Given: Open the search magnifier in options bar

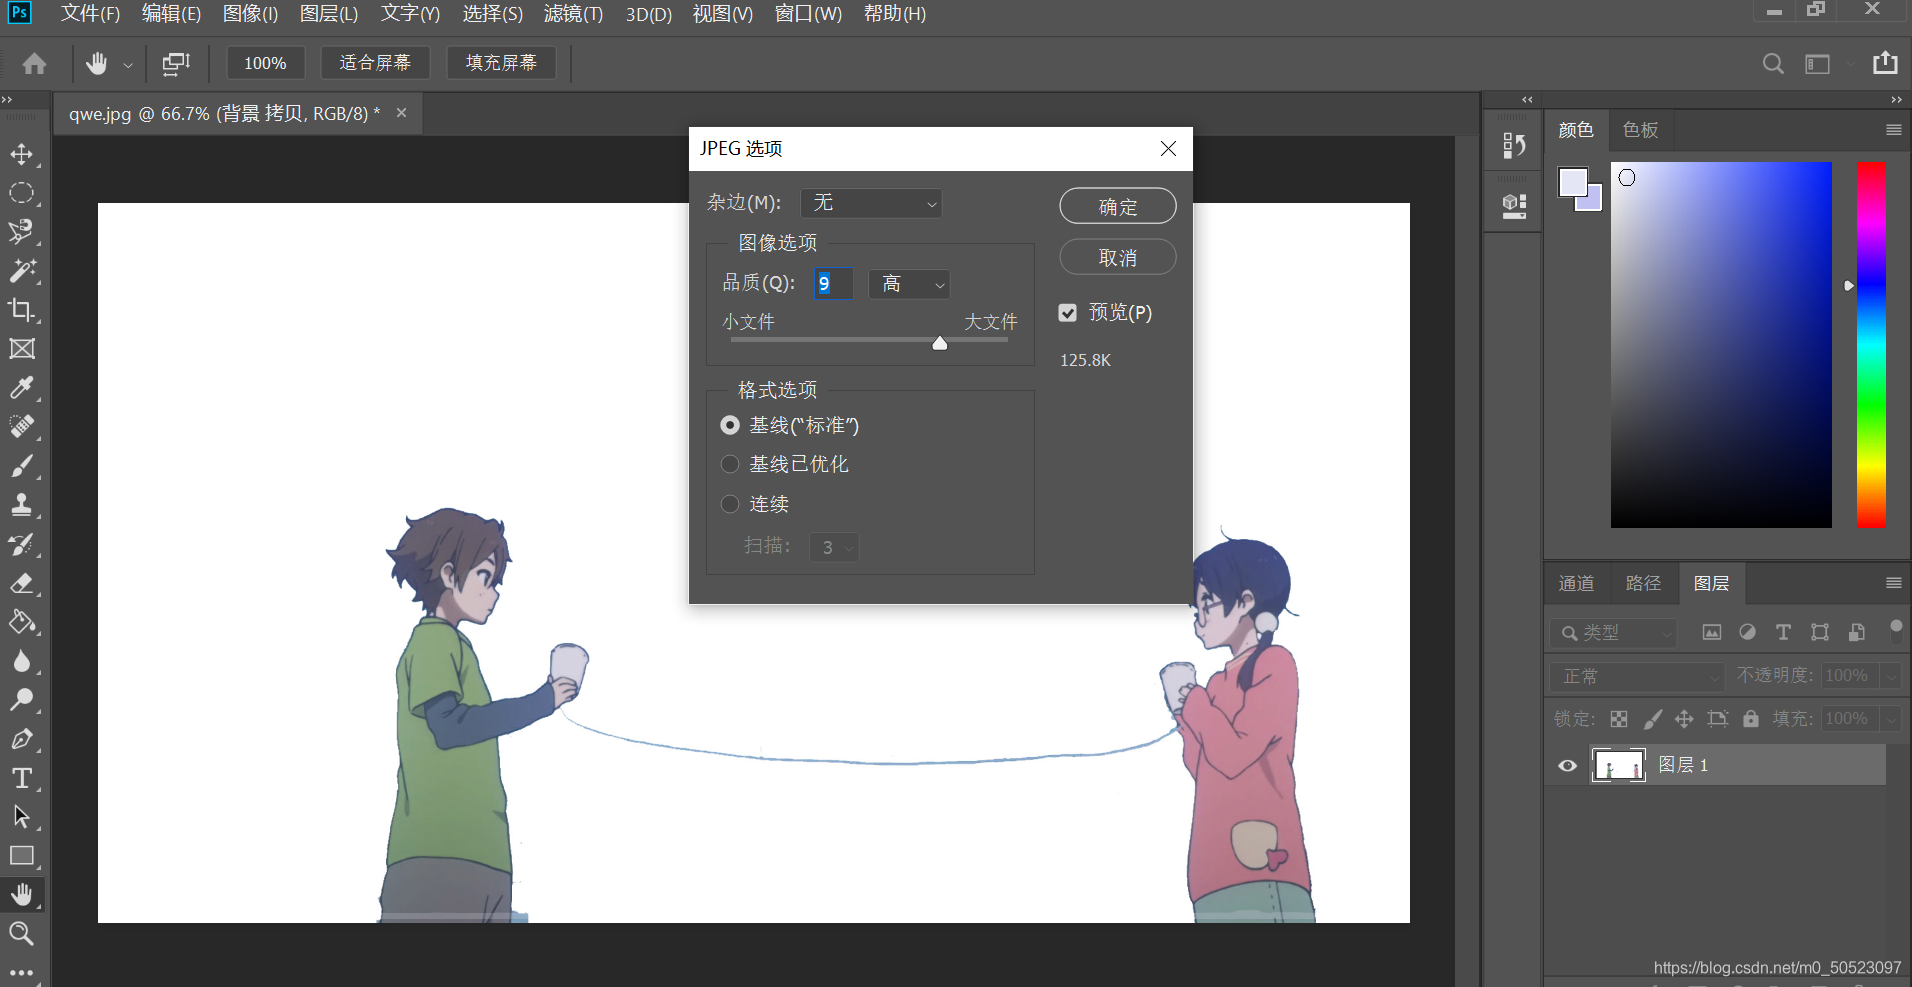Looking at the screenshot, I should [x=1773, y=64].
